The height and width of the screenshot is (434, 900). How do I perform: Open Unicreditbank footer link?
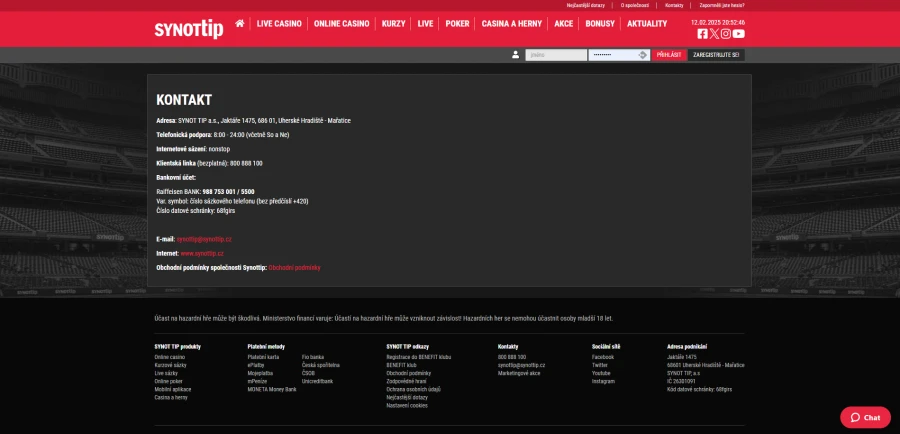317,381
